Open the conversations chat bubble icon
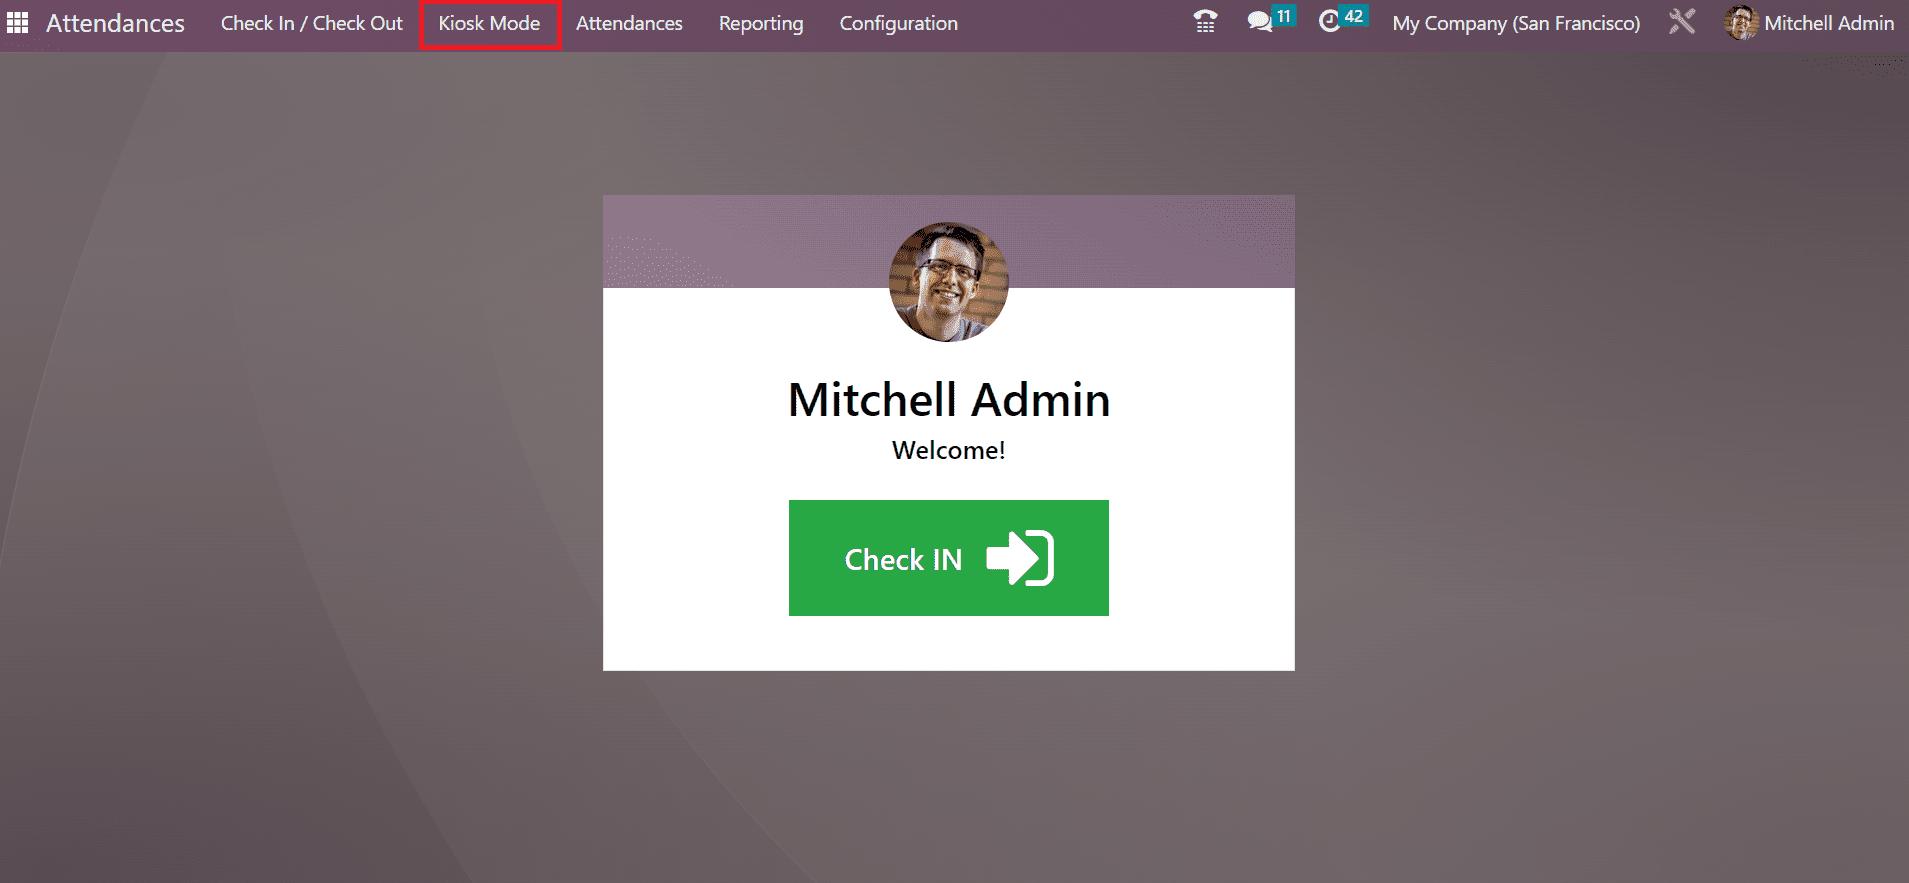1909x883 pixels. [x=1259, y=22]
